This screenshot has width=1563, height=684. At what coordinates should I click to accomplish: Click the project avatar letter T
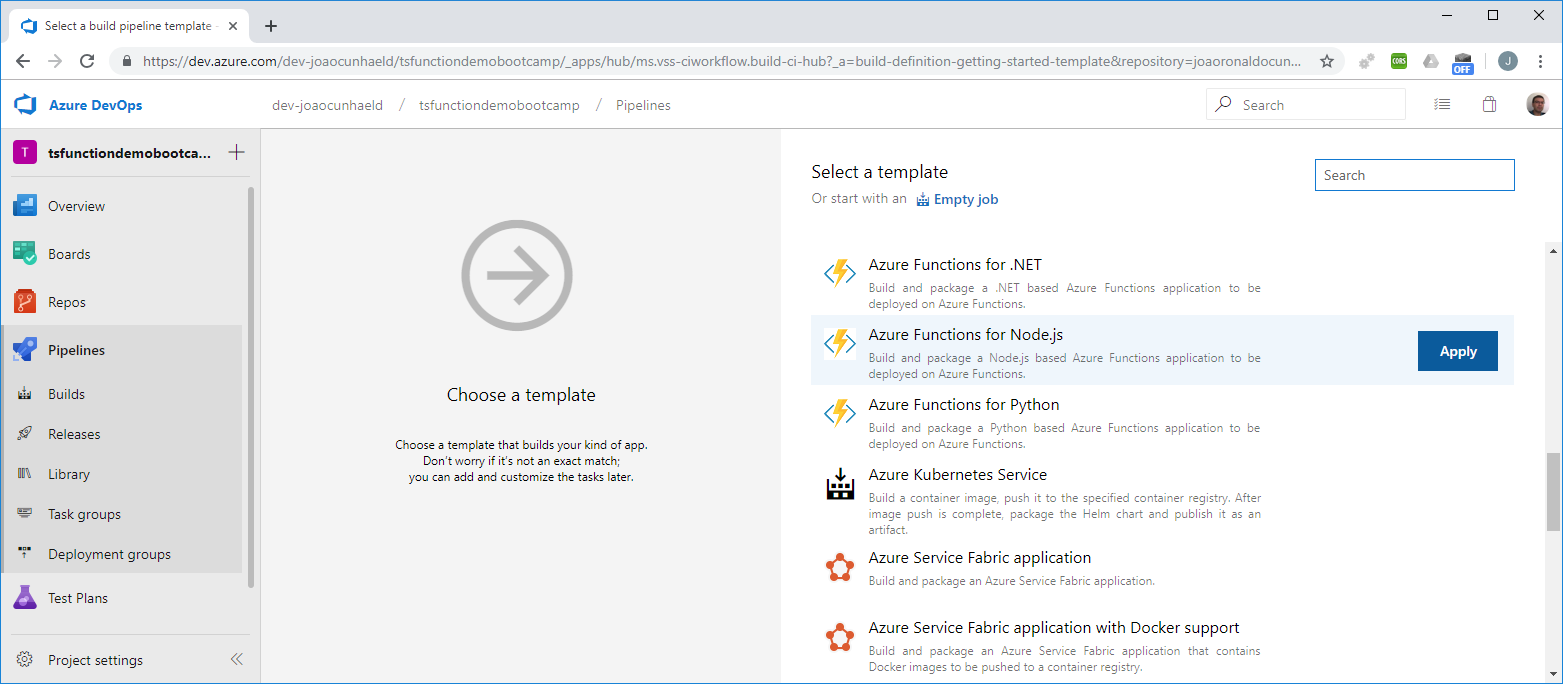coord(25,153)
